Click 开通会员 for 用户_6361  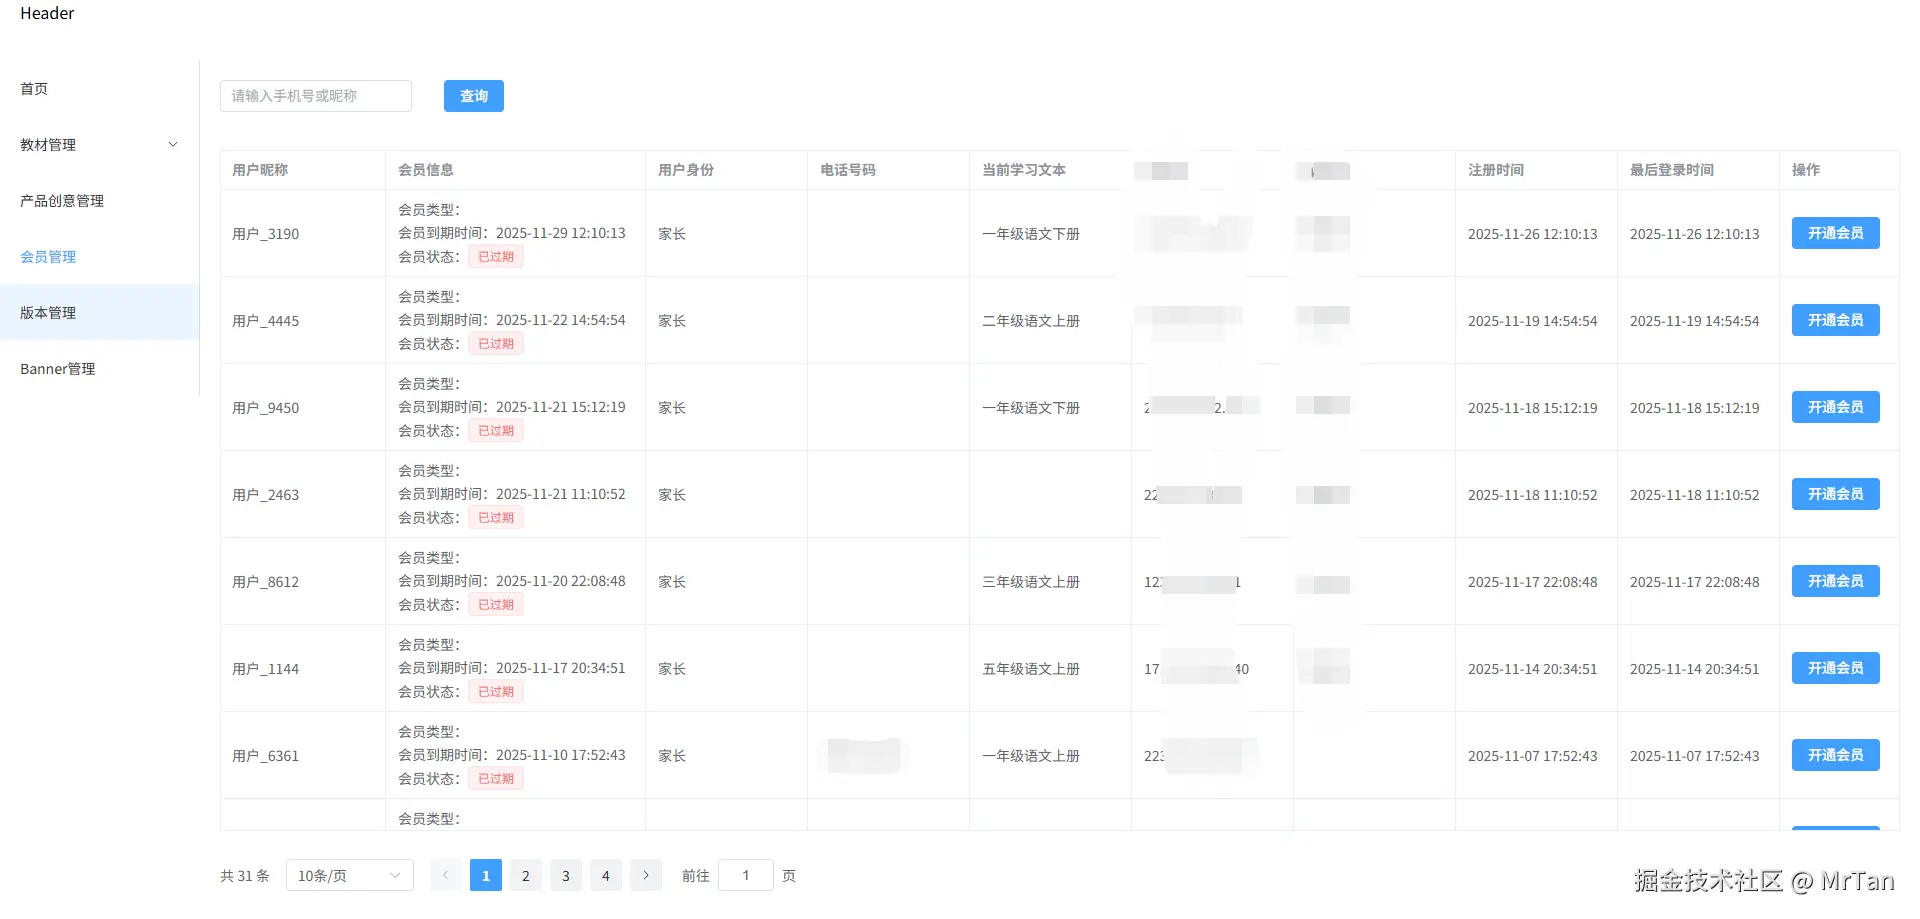pyautogui.click(x=1834, y=755)
